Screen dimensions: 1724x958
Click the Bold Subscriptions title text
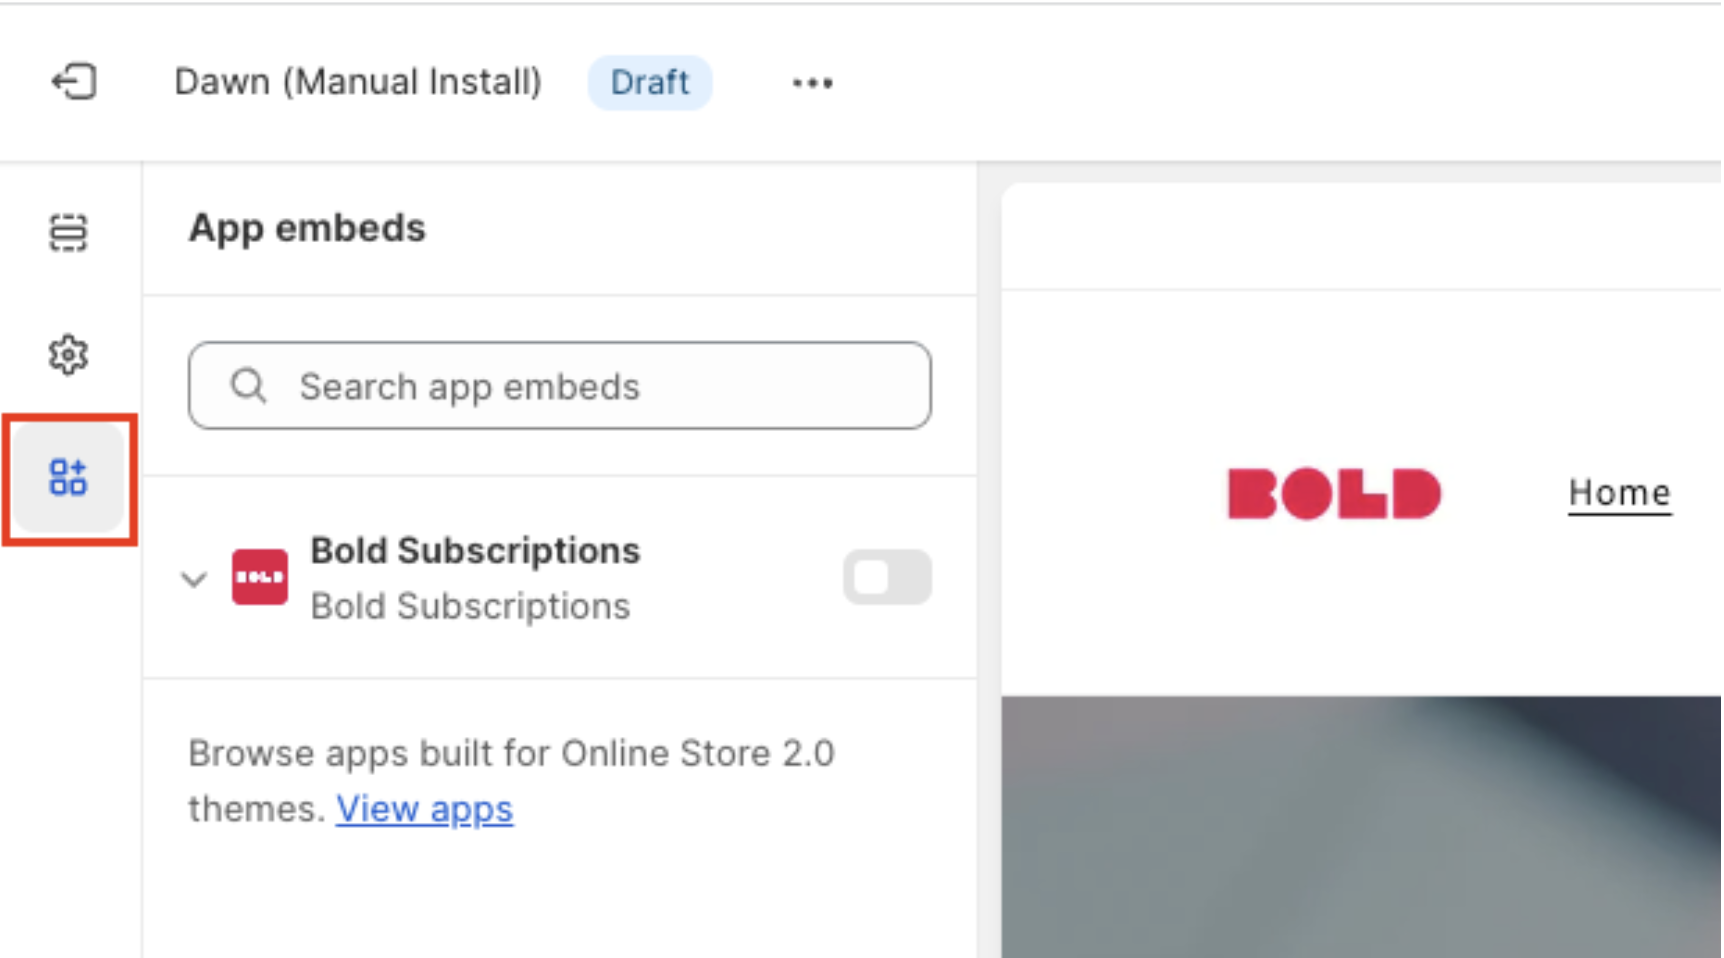click(x=475, y=551)
